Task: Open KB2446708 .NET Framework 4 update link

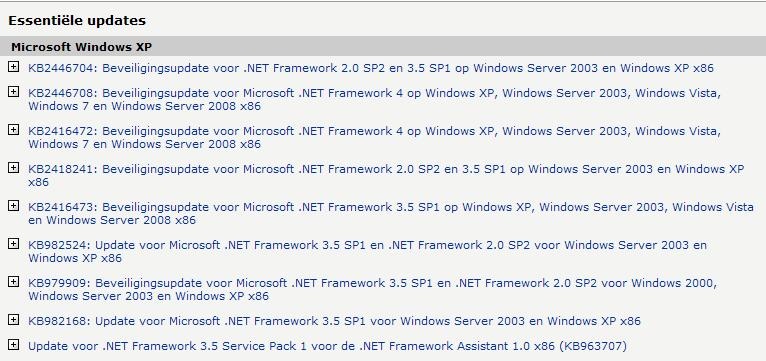Action: (374, 99)
